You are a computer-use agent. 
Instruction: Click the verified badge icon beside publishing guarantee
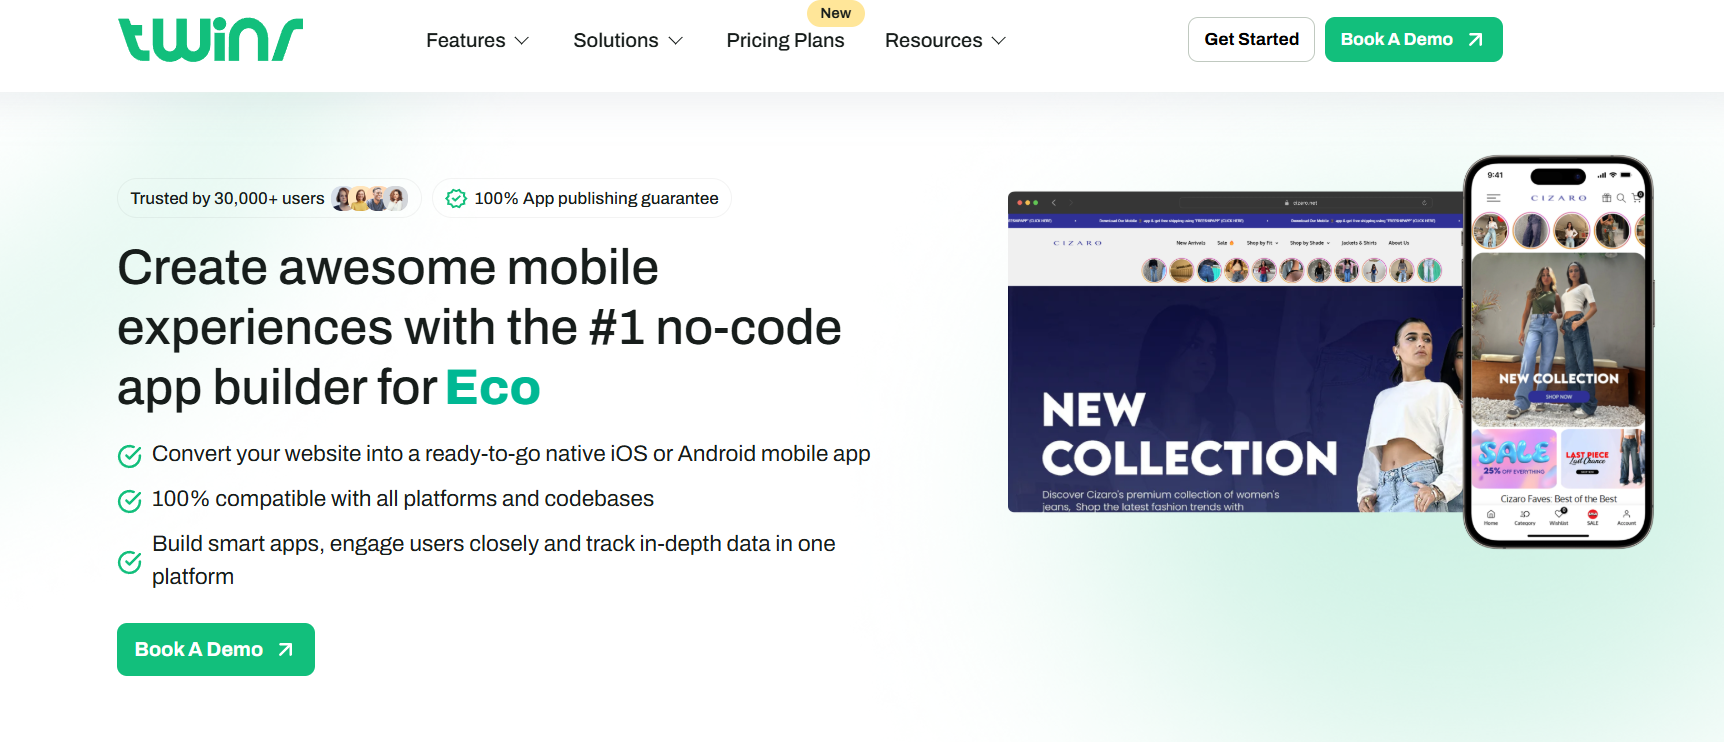pos(456,199)
